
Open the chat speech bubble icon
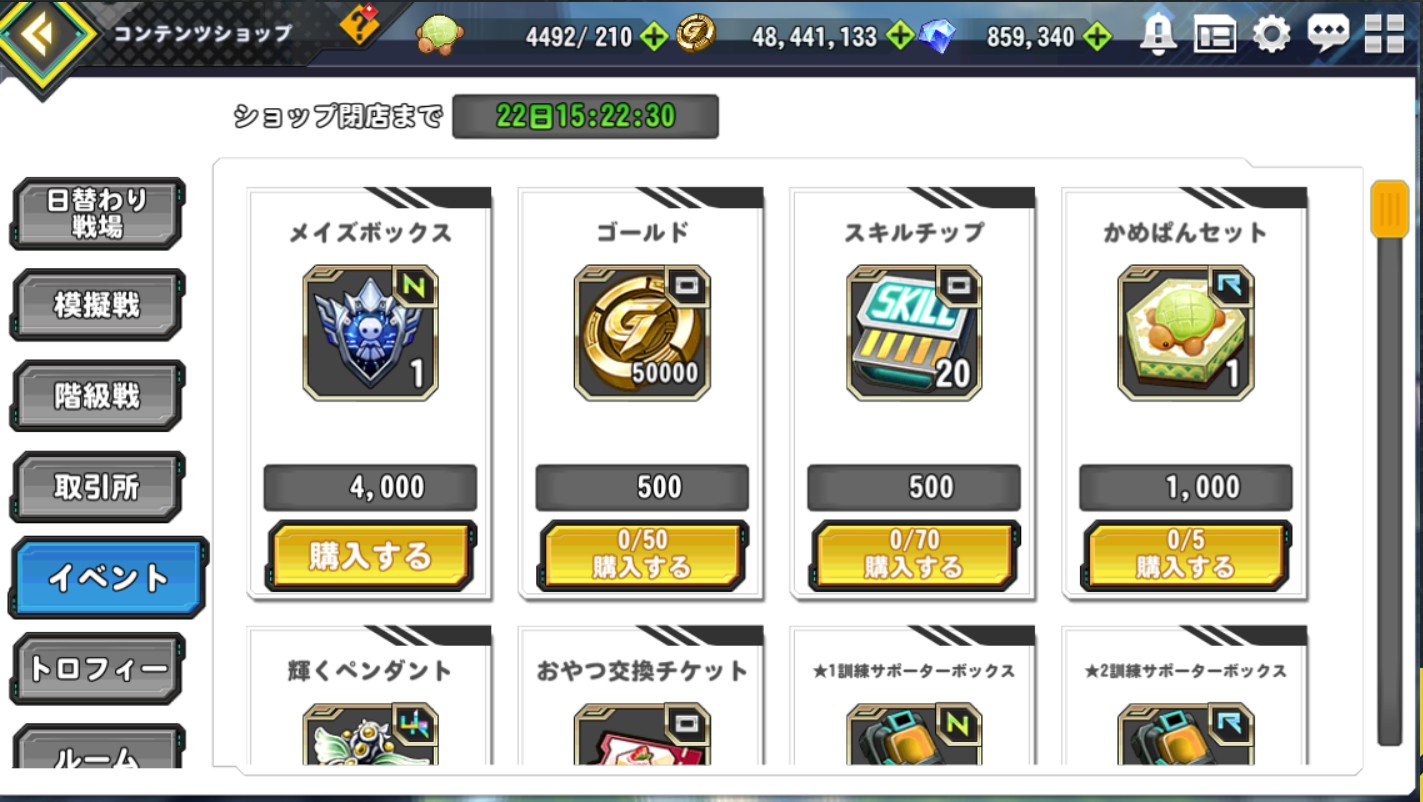point(1328,35)
